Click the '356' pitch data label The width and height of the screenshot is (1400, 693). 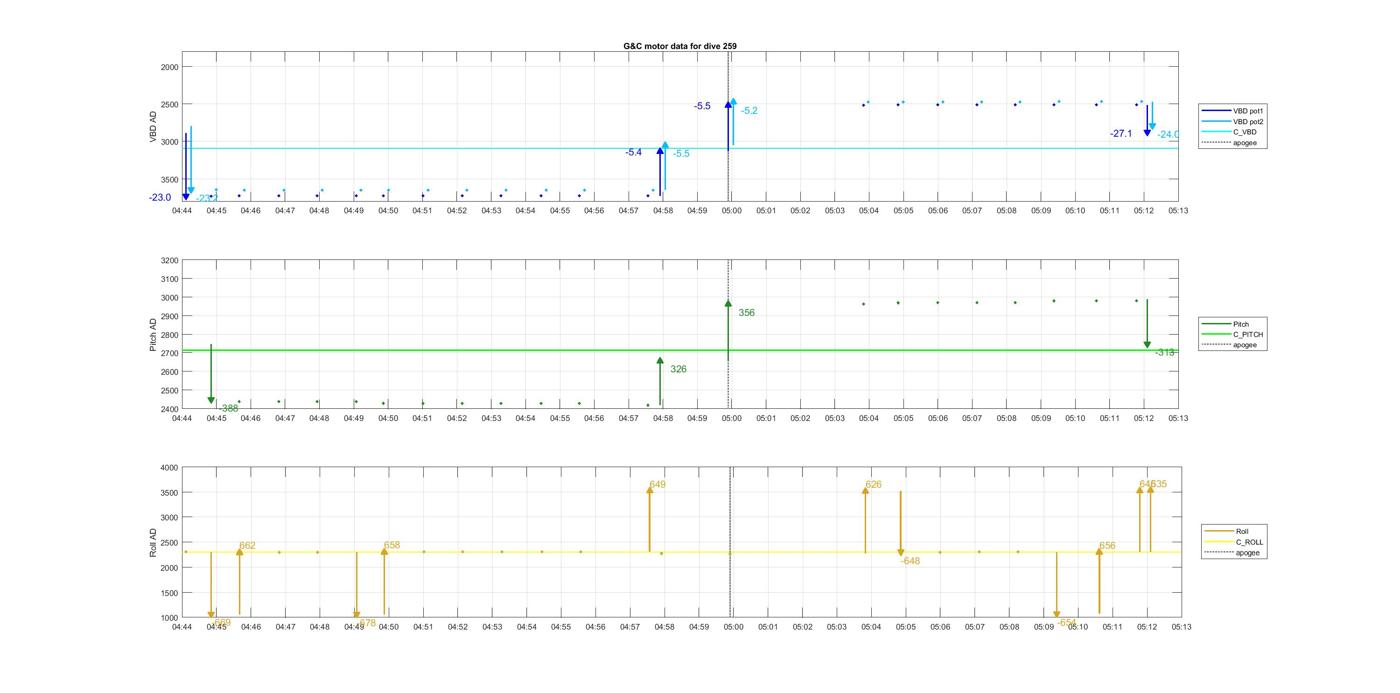point(746,313)
